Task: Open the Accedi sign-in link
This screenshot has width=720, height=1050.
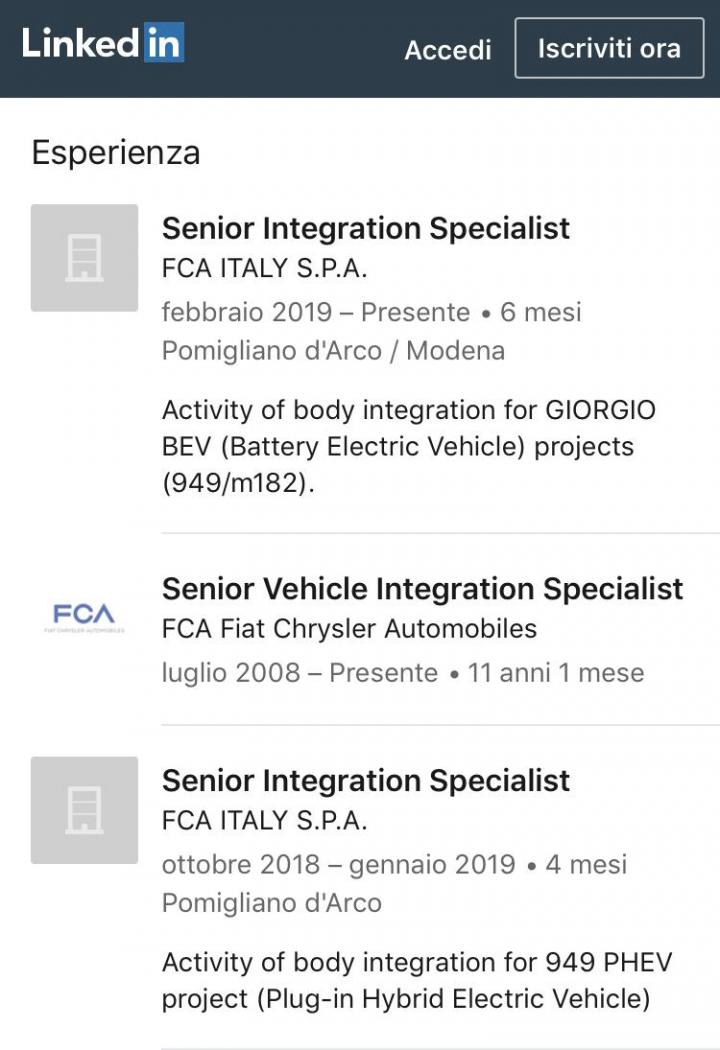Action: [x=448, y=50]
